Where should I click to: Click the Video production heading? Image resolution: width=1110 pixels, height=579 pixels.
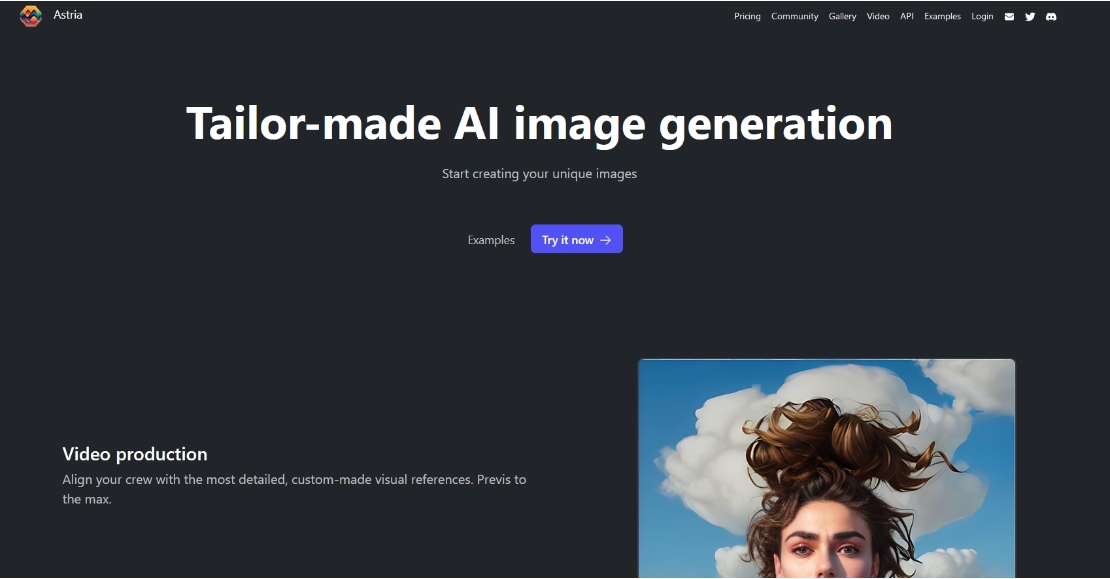pyautogui.click(x=135, y=454)
